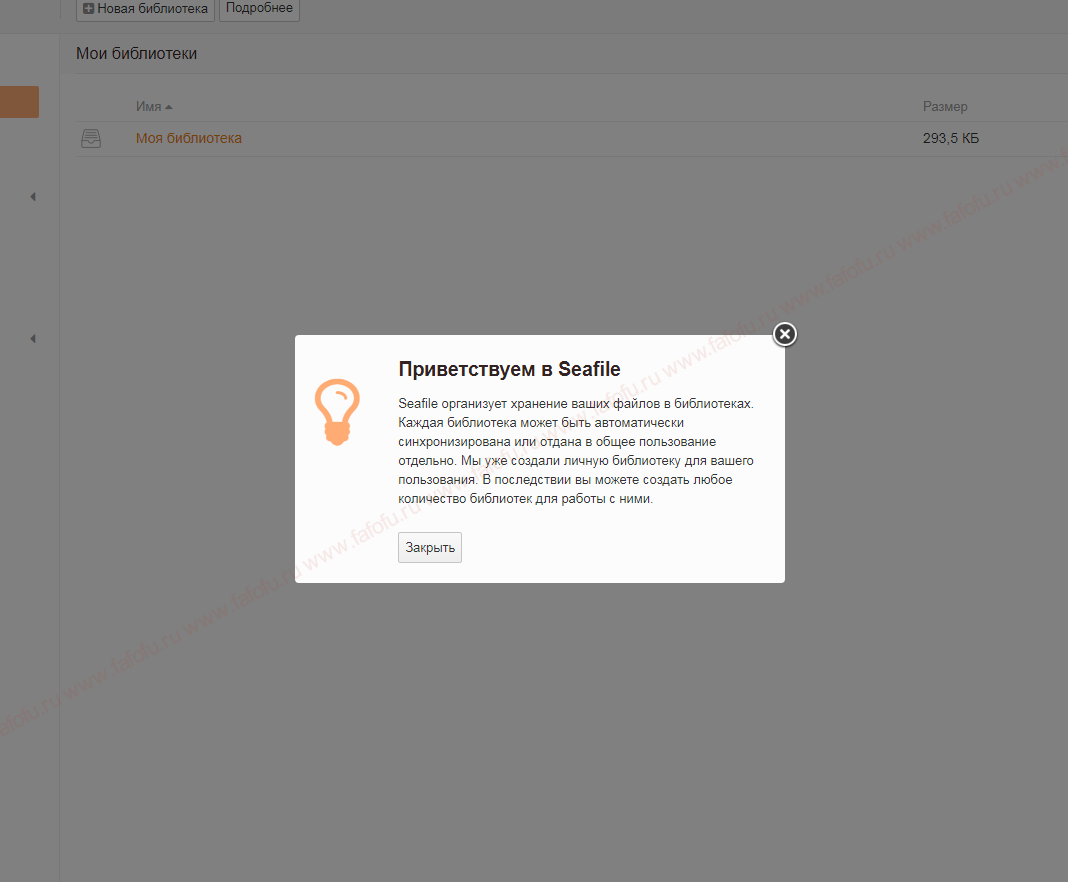Select the highlighted orange sidebar item
1068x882 pixels.
pos(19,102)
